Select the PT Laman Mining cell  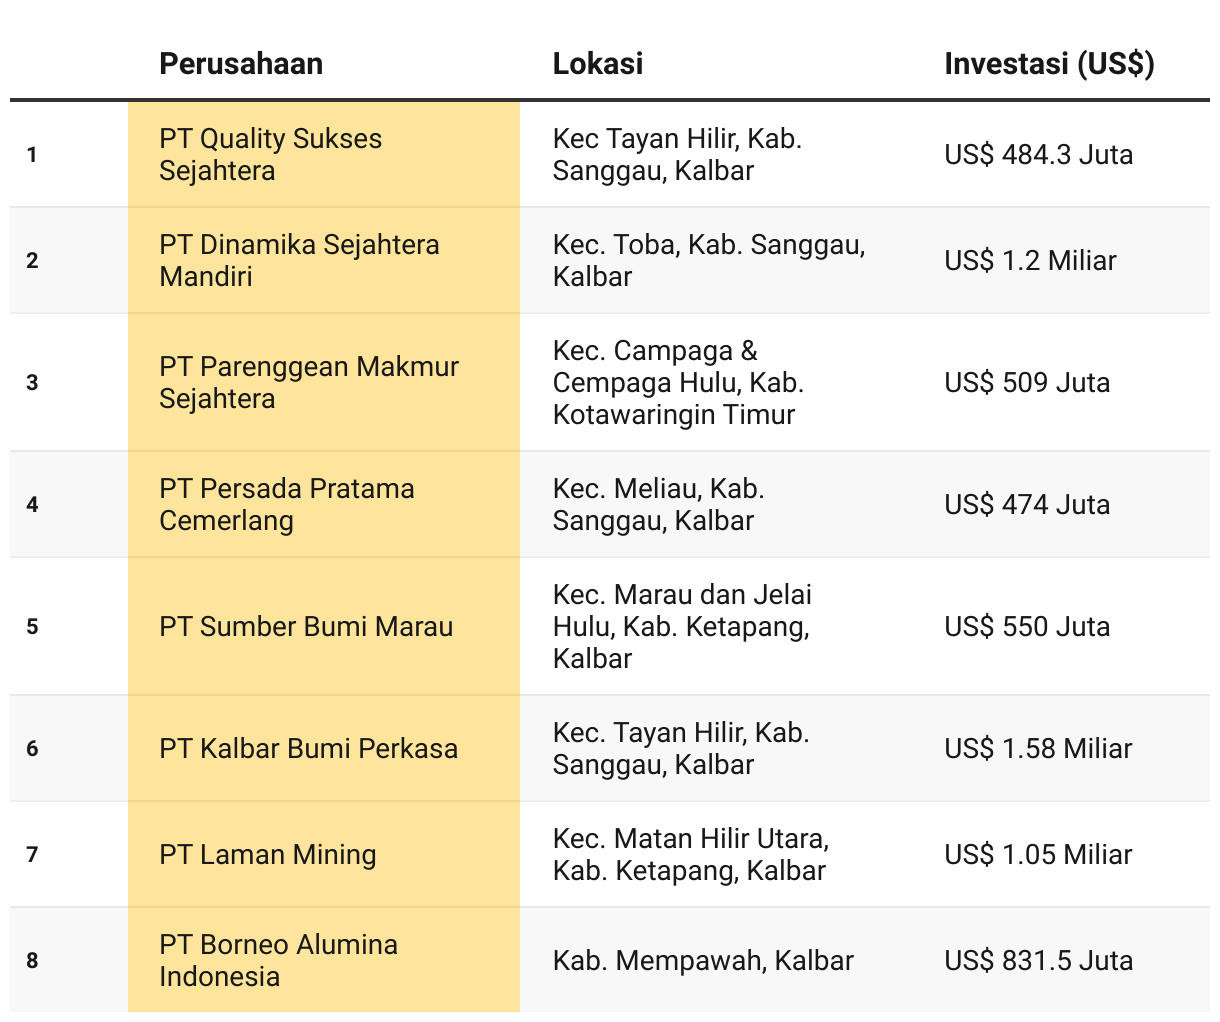coord(324,854)
